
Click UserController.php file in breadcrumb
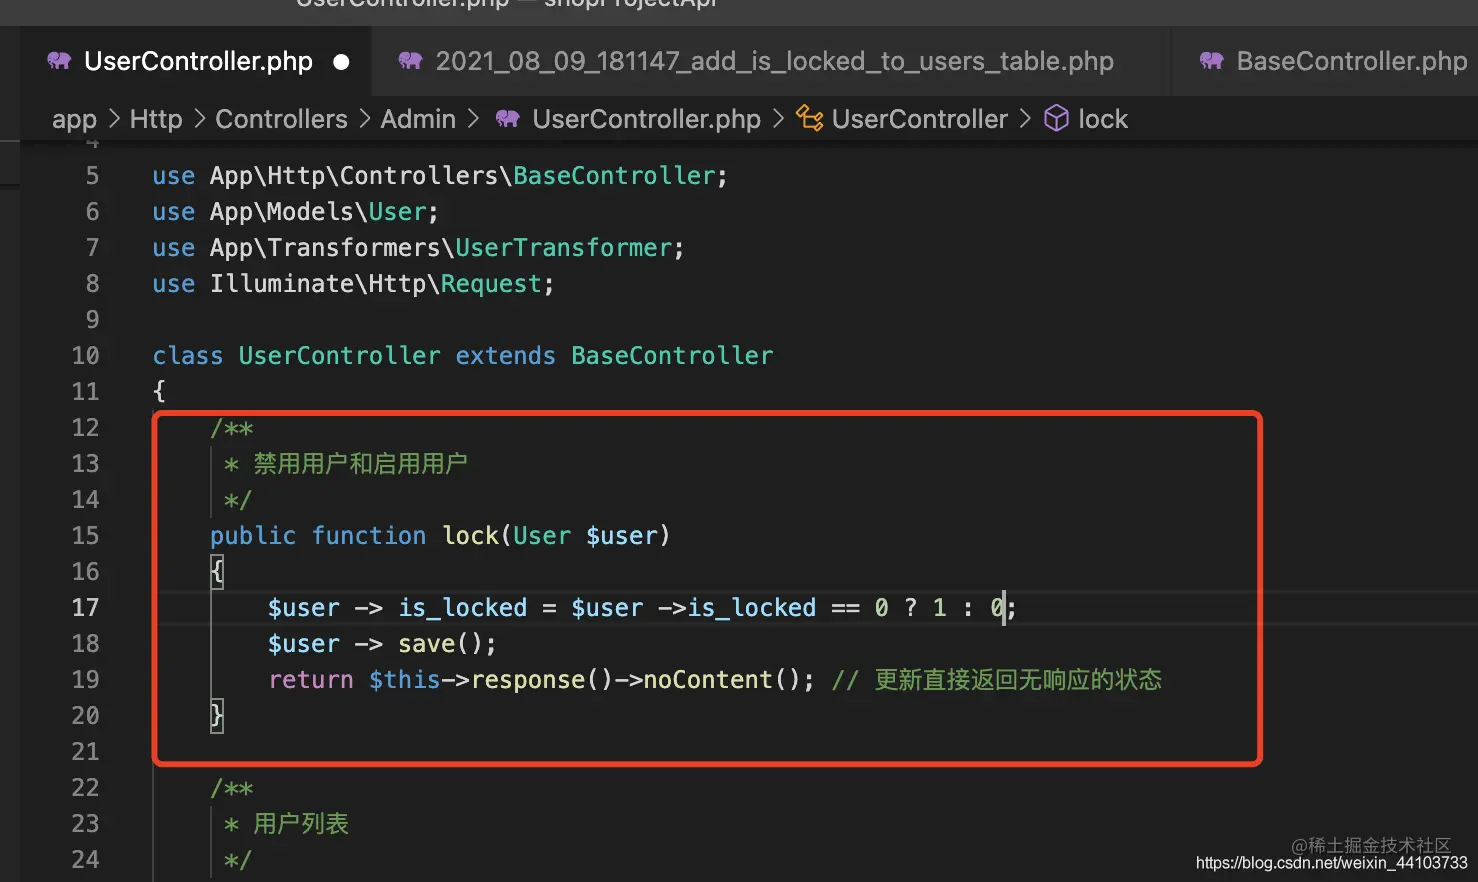pos(646,119)
